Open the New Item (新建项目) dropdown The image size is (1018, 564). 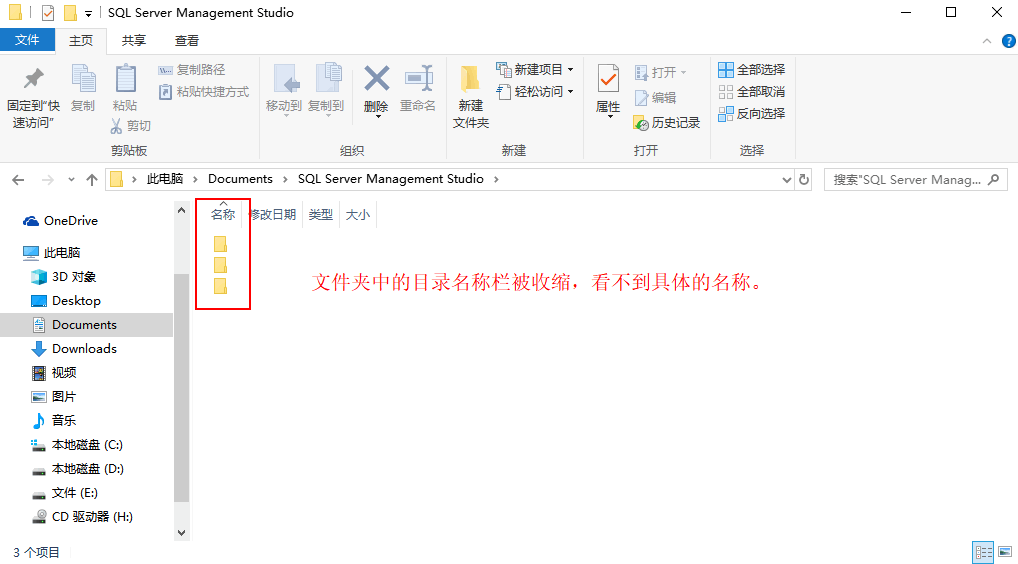click(535, 69)
